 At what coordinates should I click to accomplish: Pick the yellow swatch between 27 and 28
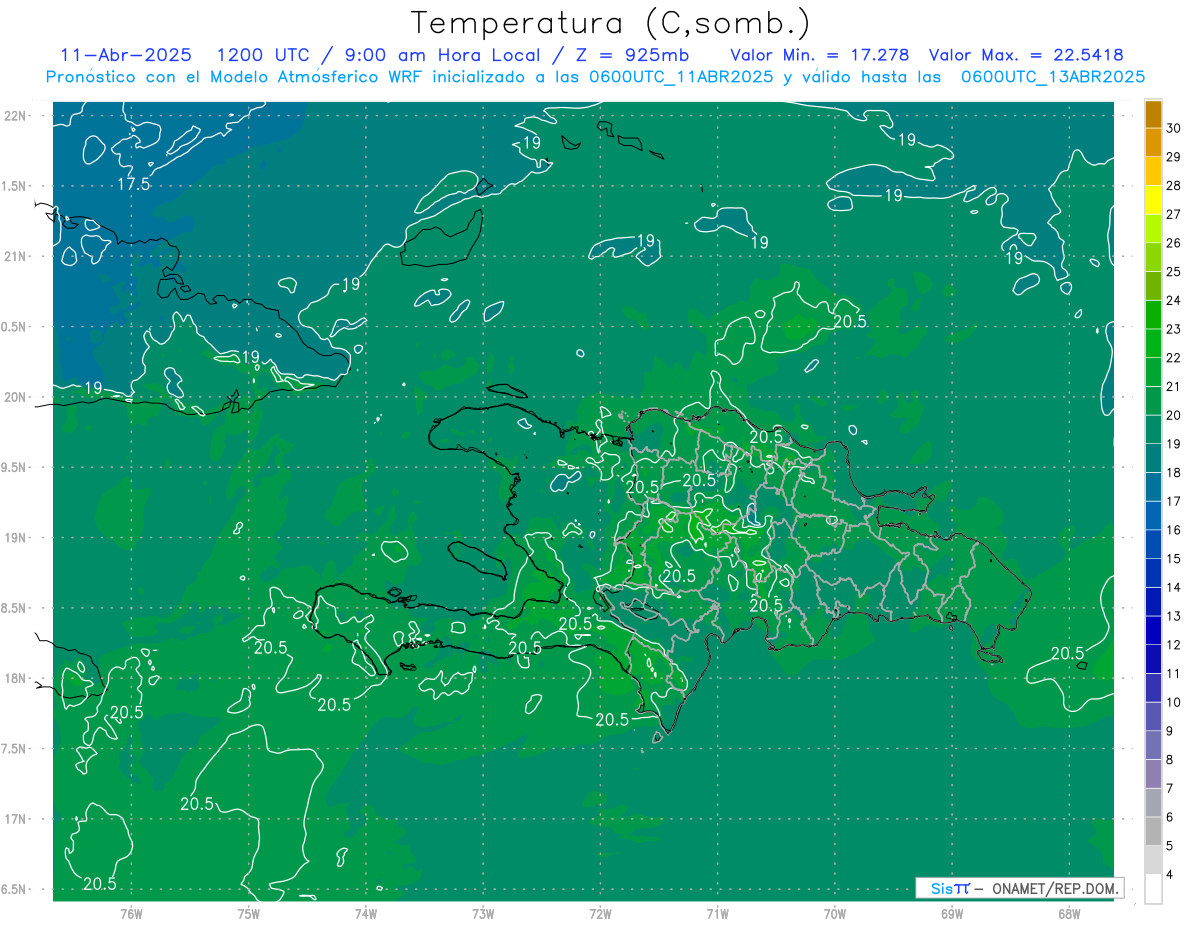pos(1153,200)
